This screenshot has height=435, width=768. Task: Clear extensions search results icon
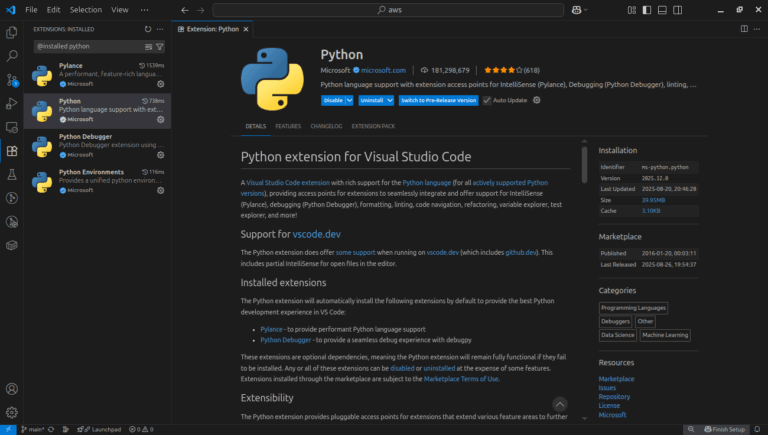pyautogui.click(x=148, y=47)
